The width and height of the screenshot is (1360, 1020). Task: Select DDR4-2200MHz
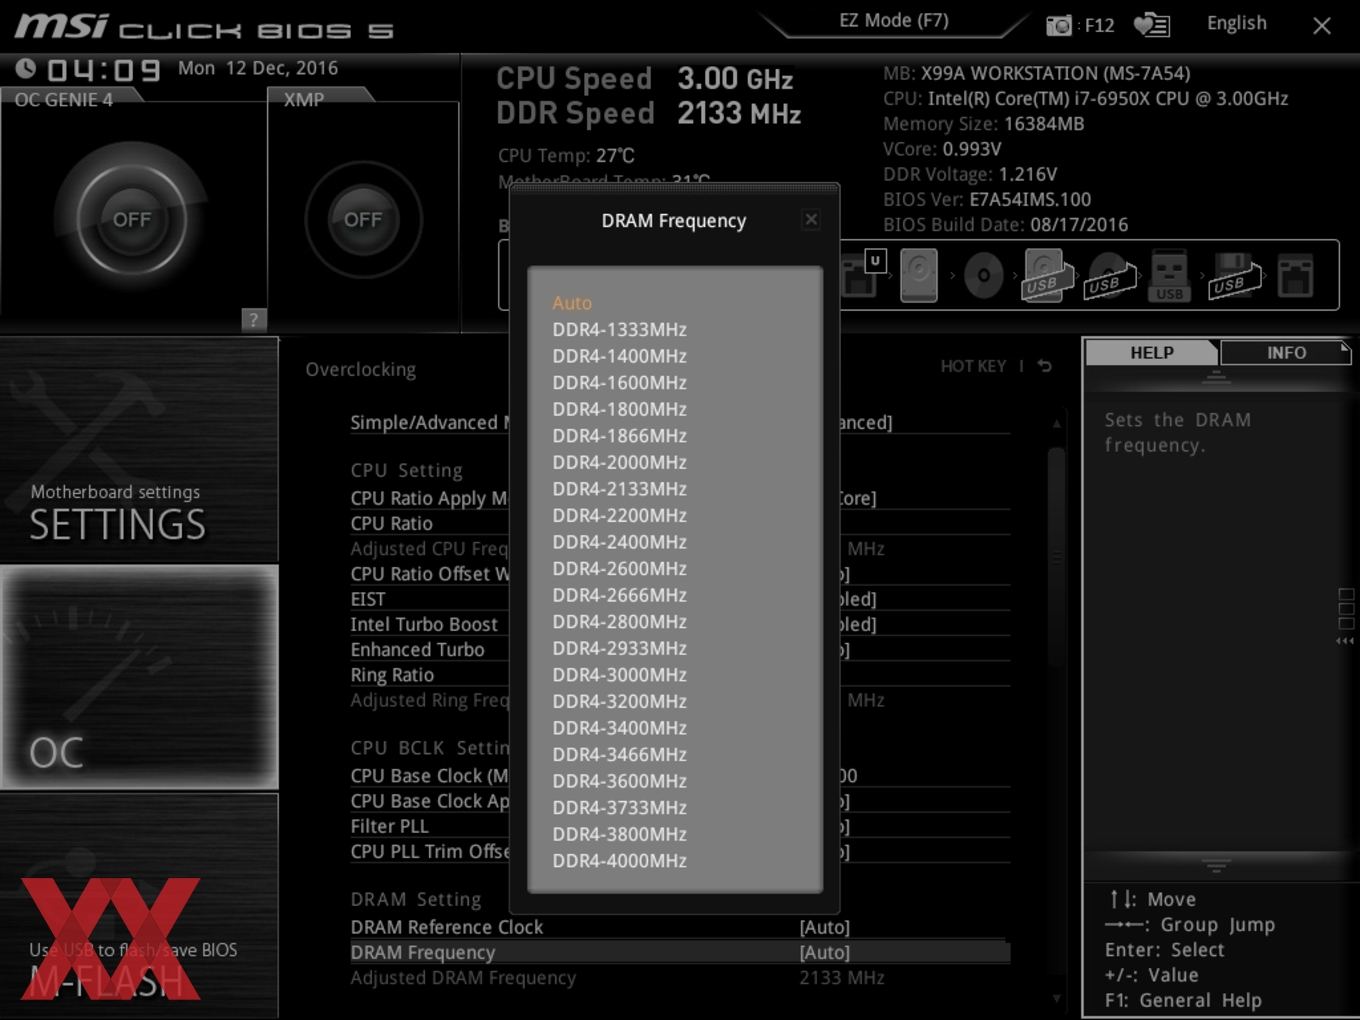tap(620, 515)
